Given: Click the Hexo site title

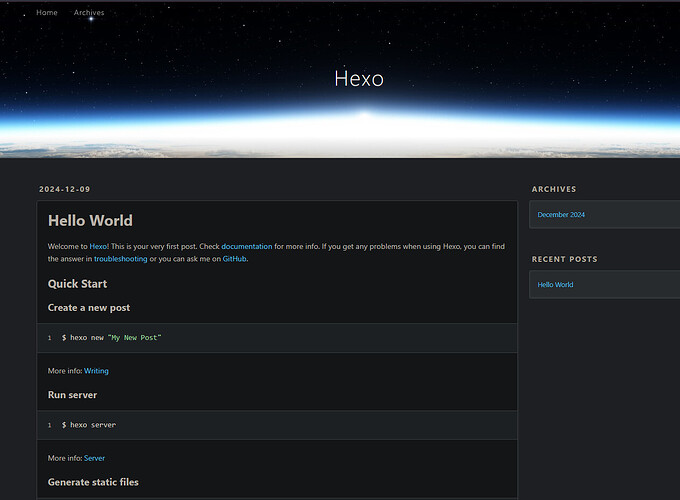Looking at the screenshot, I should tap(359, 79).
